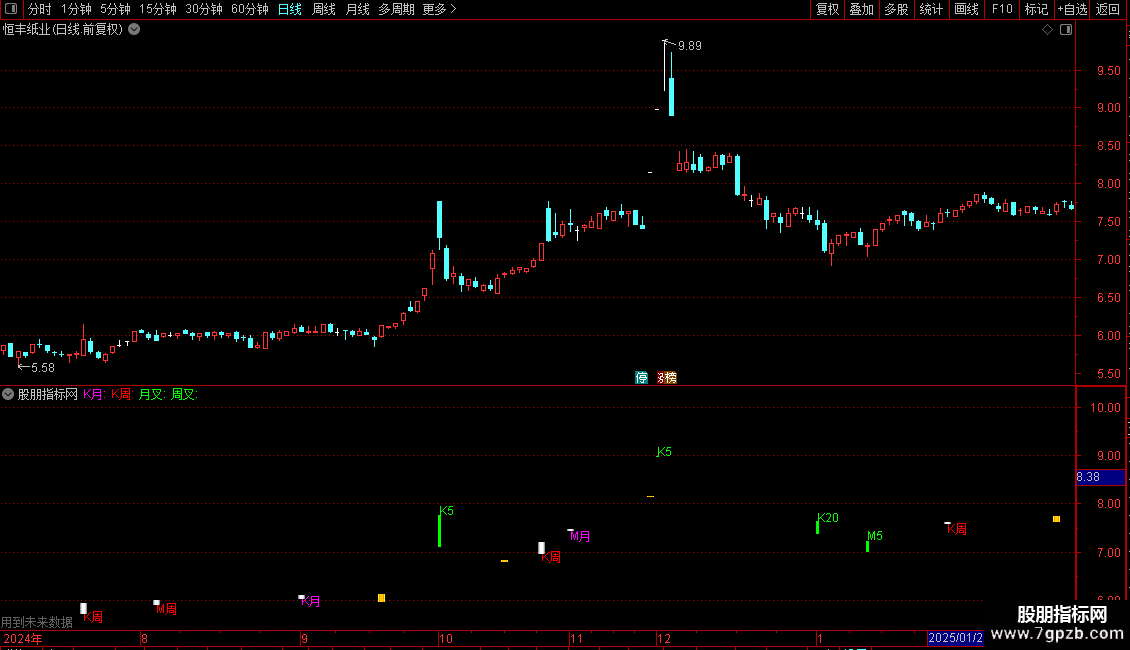This screenshot has width=1130, height=650.
Task: Click the 多股 multi-stock button
Action: coord(896,9)
